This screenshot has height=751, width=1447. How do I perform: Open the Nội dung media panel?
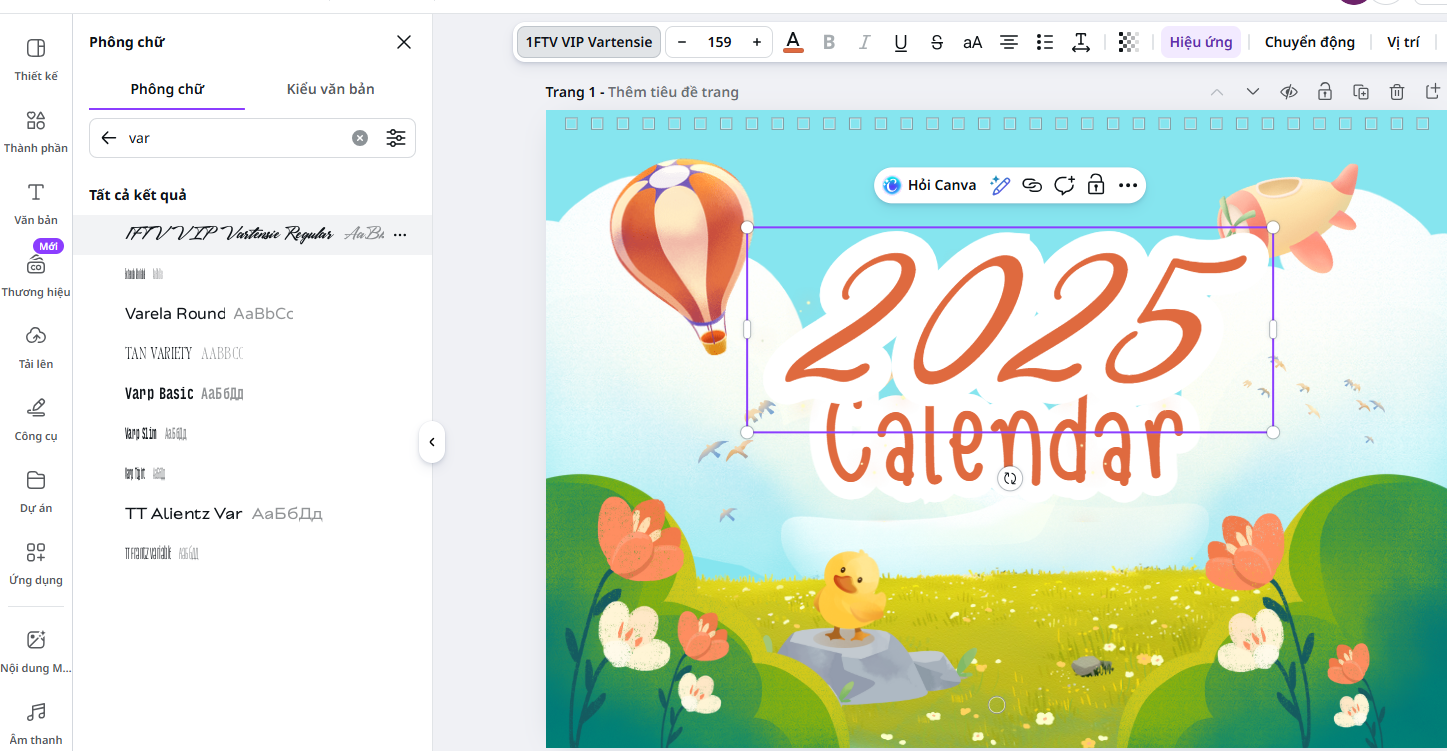[x=36, y=651]
